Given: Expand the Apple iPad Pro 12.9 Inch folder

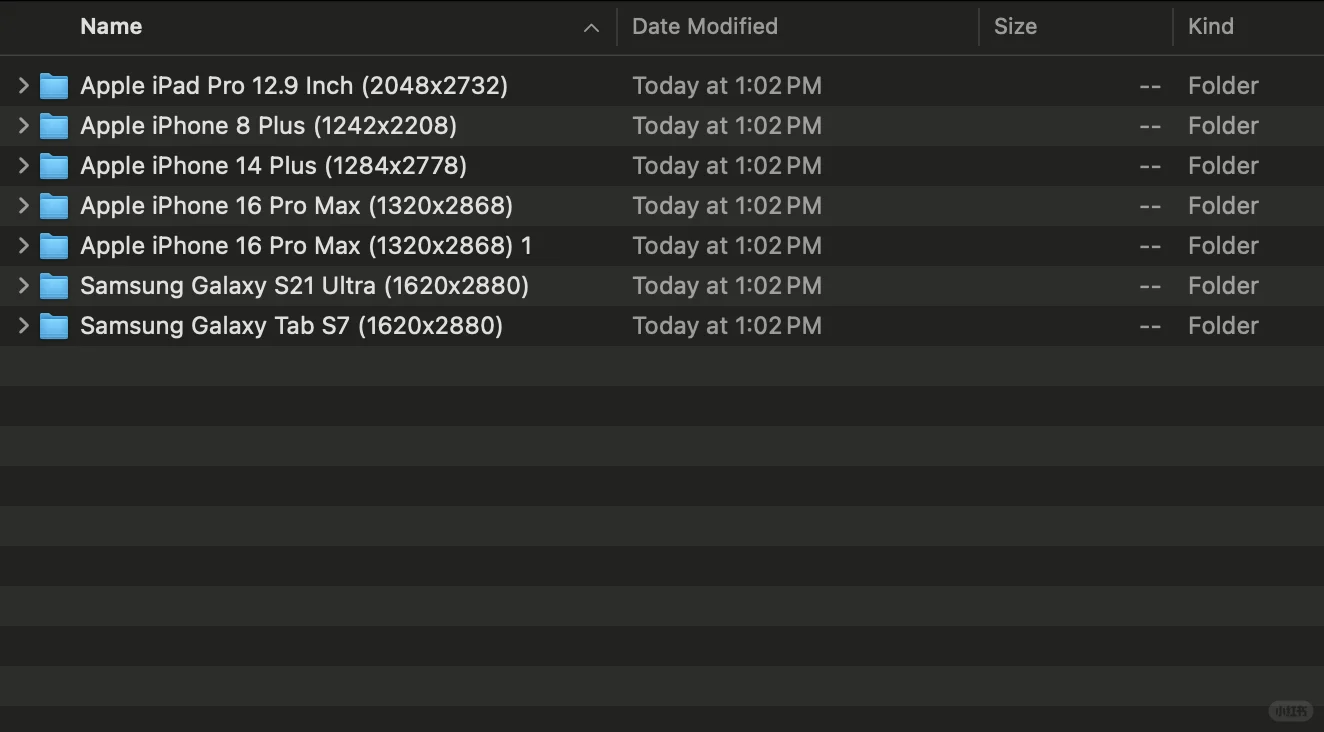Looking at the screenshot, I should point(23,86).
